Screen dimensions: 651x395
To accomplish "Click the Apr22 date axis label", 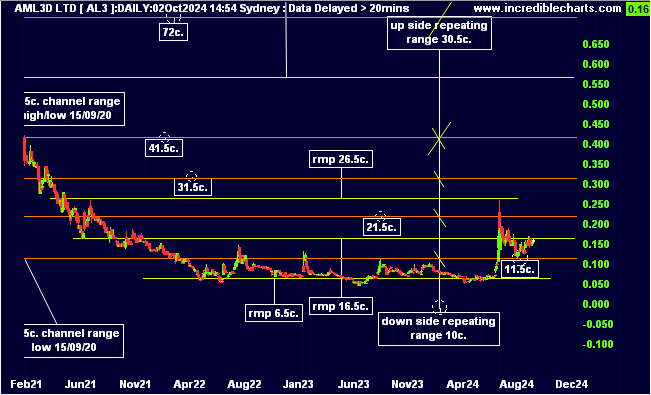I will pos(190,384).
